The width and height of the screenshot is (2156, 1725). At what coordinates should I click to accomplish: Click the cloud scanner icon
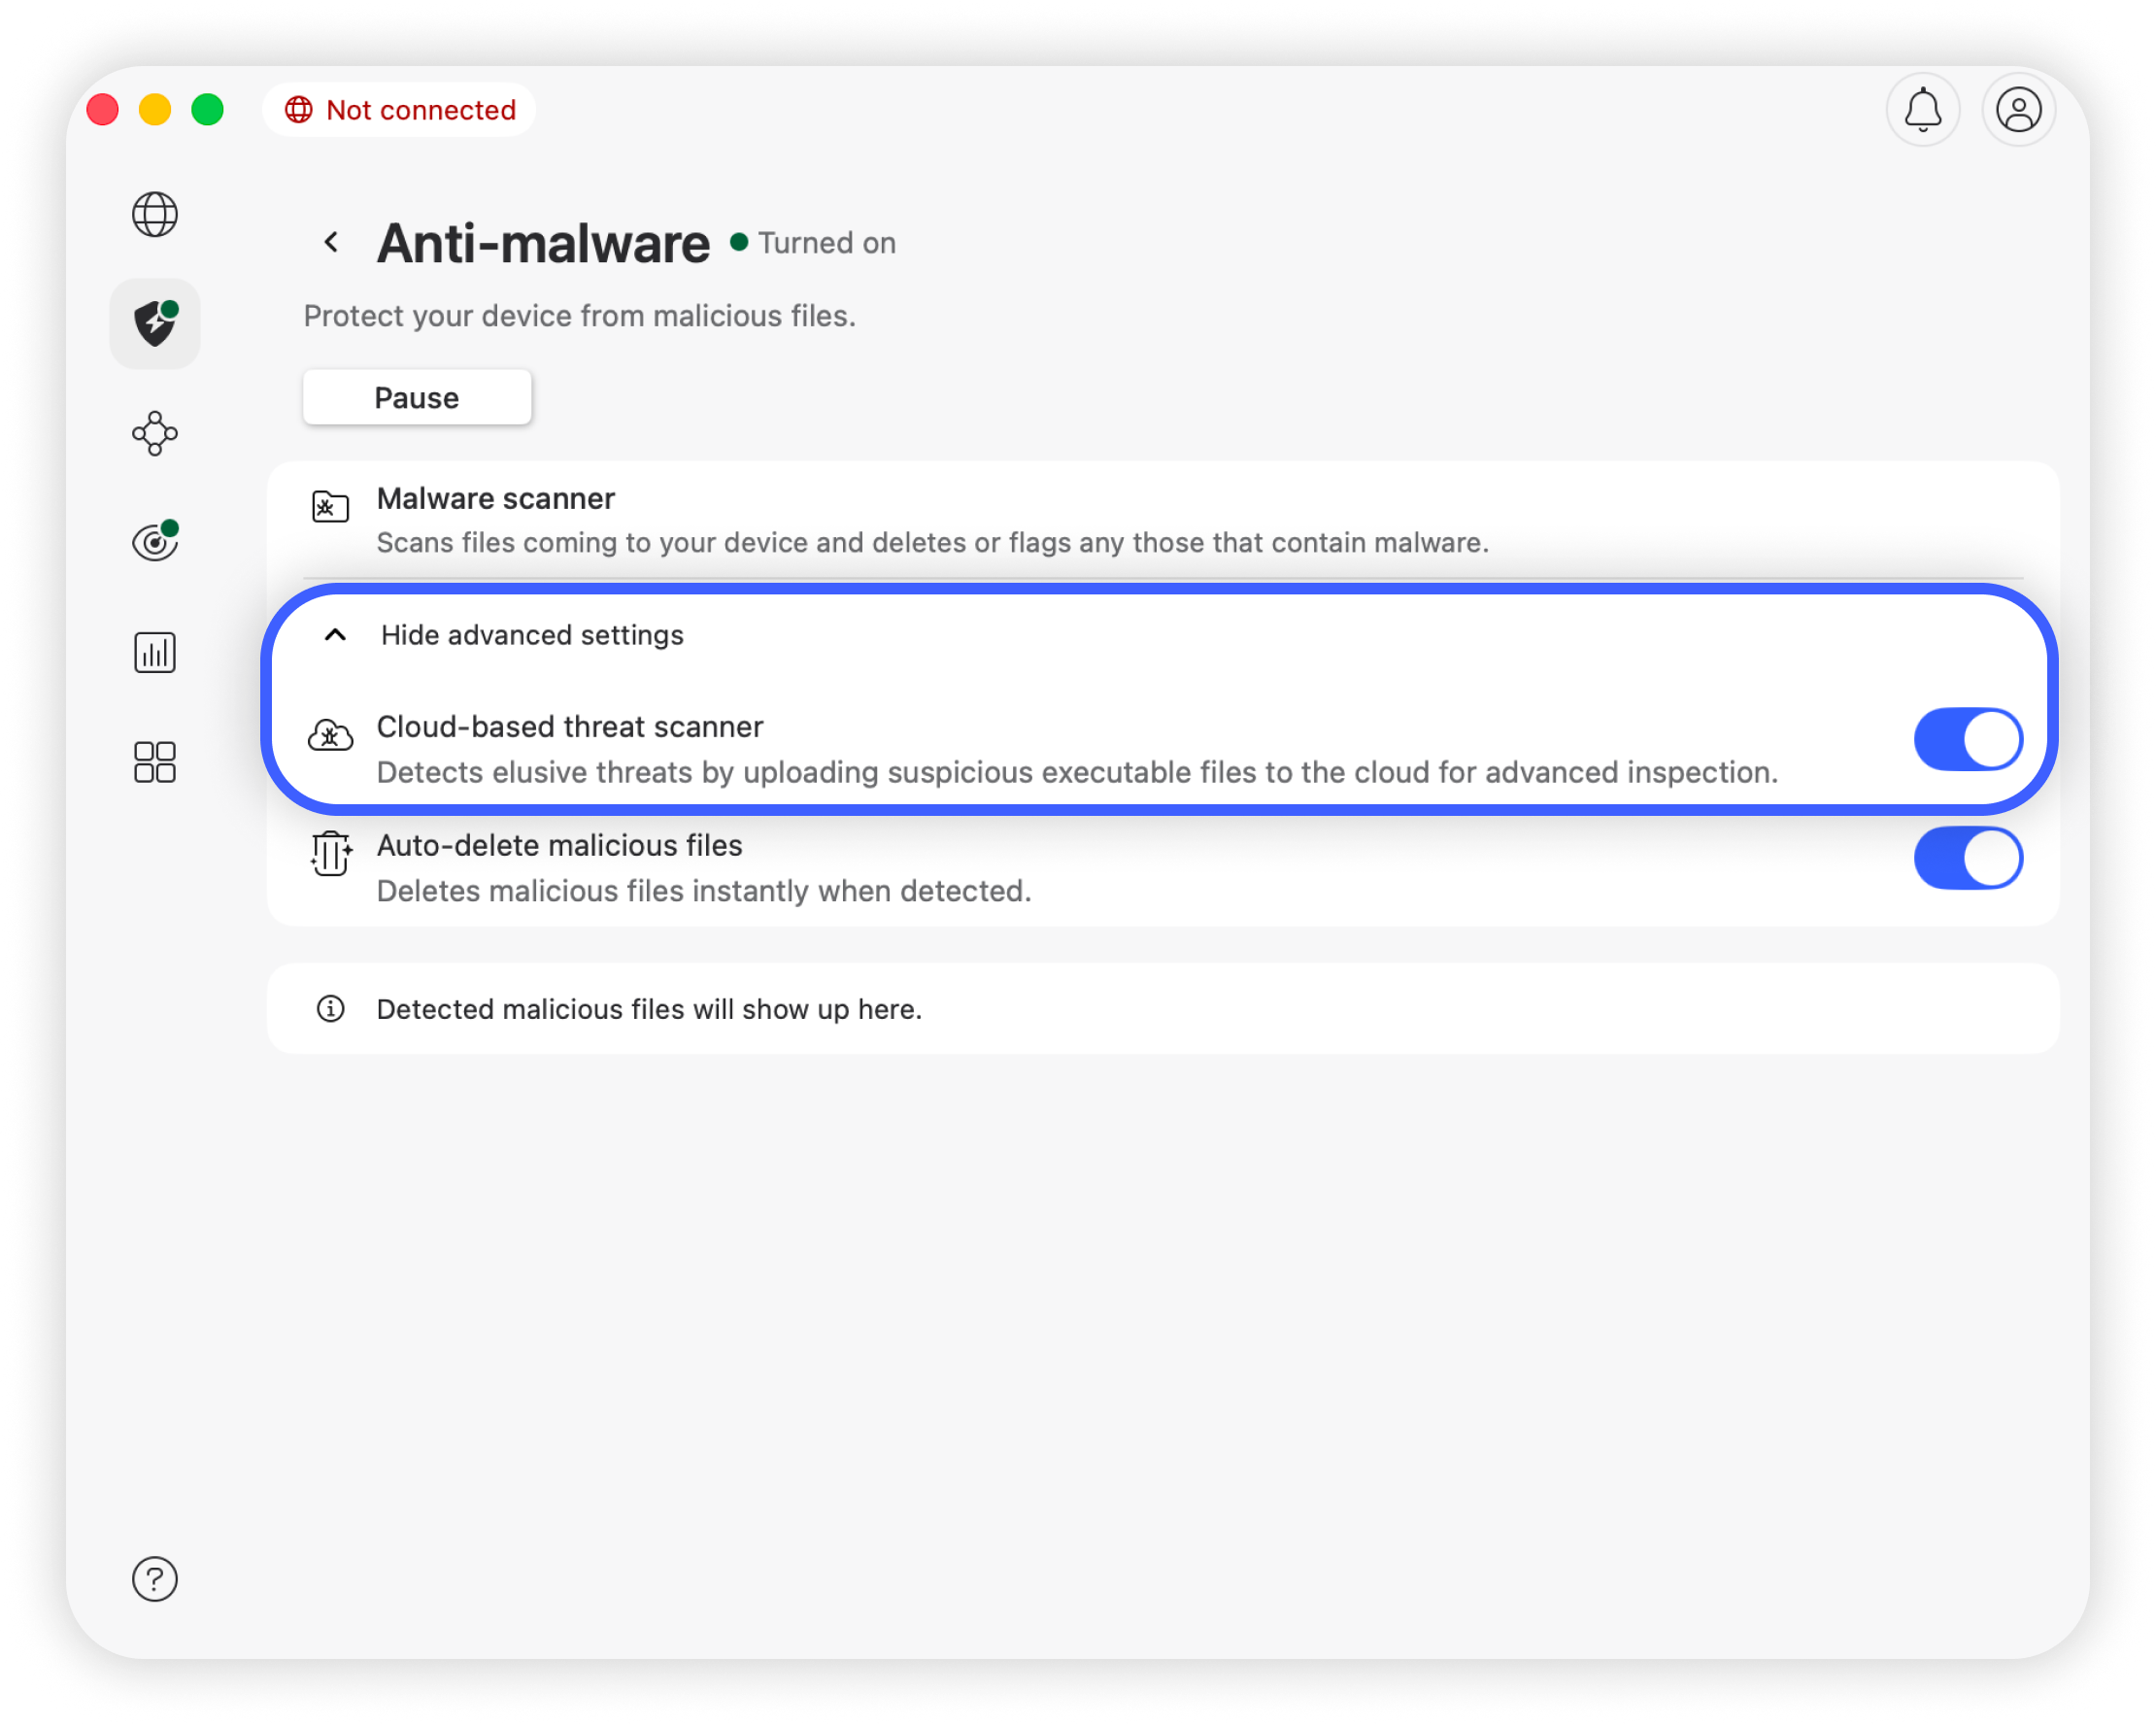(x=330, y=736)
